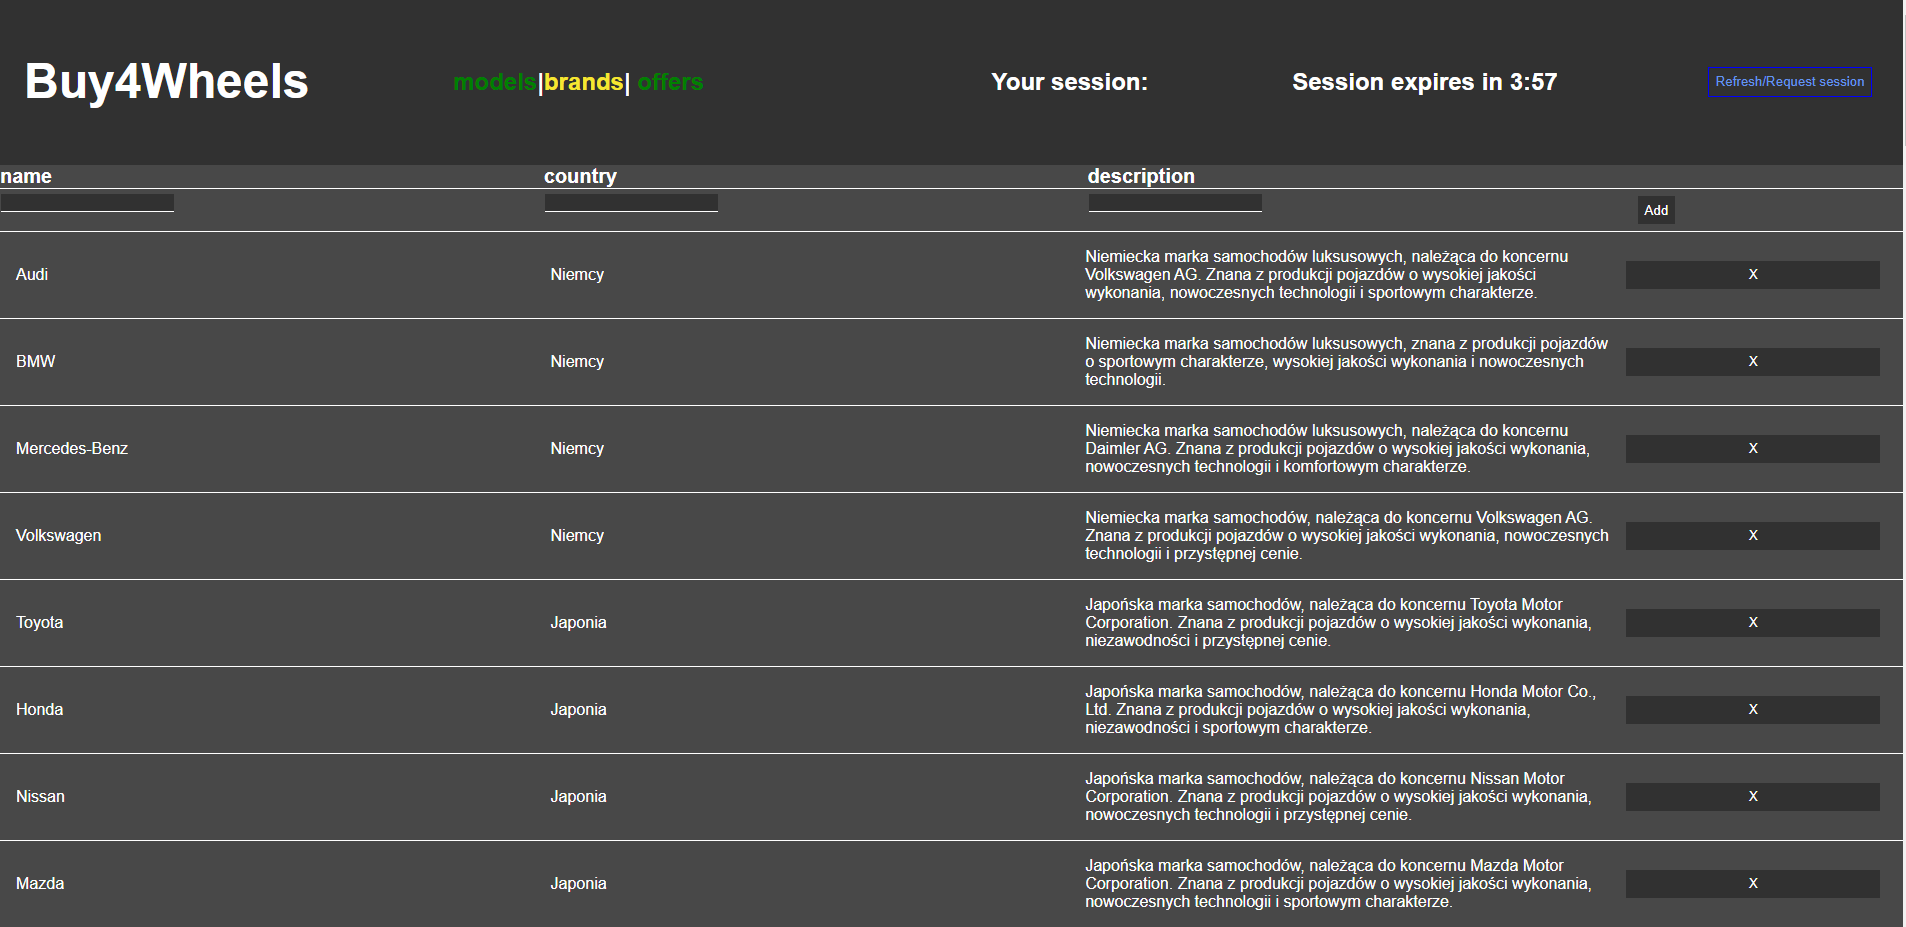Click Japonia in the Toyota row
This screenshot has height=927, width=1906.
tap(578, 623)
